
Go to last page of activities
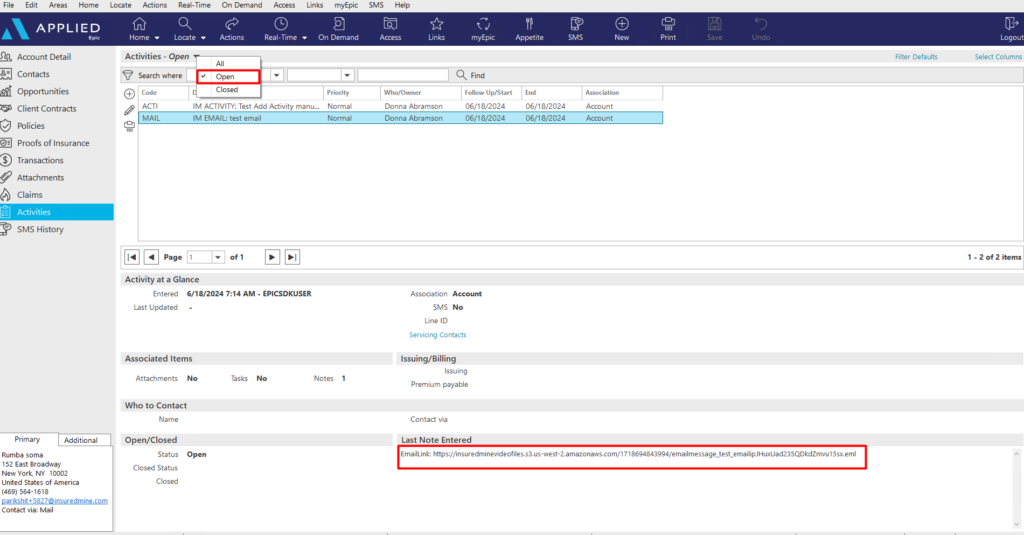[292, 257]
